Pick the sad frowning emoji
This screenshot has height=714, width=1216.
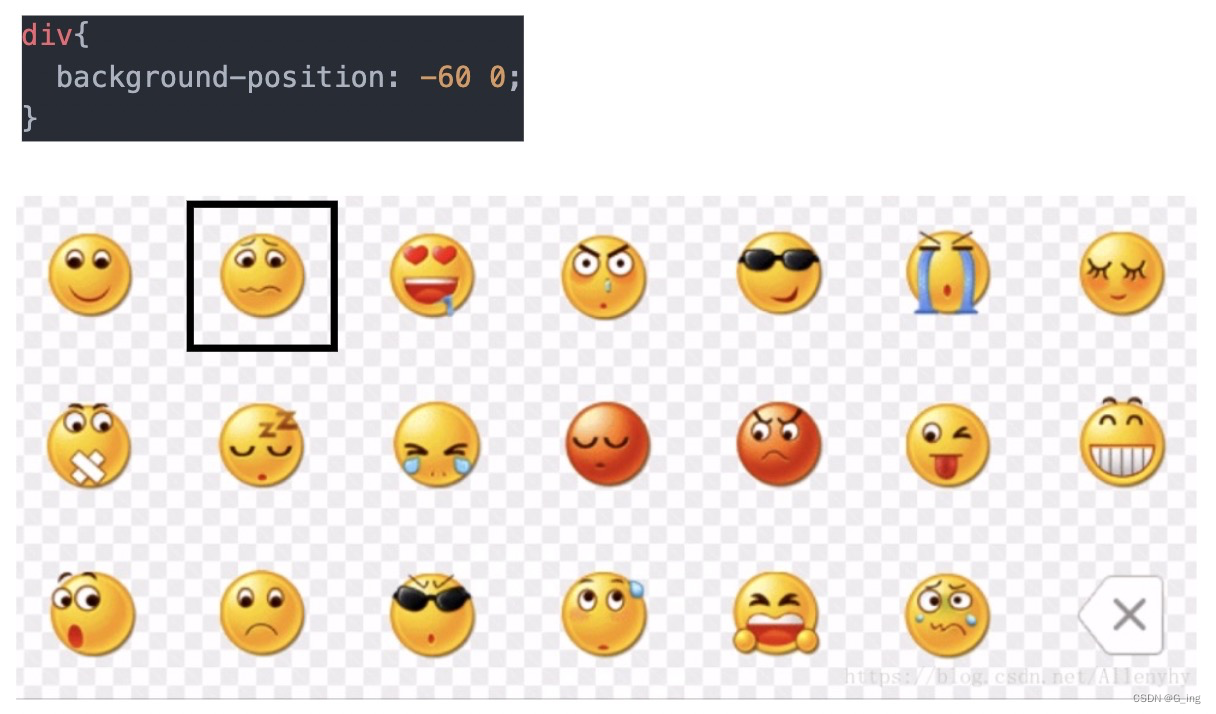[x=262, y=613]
